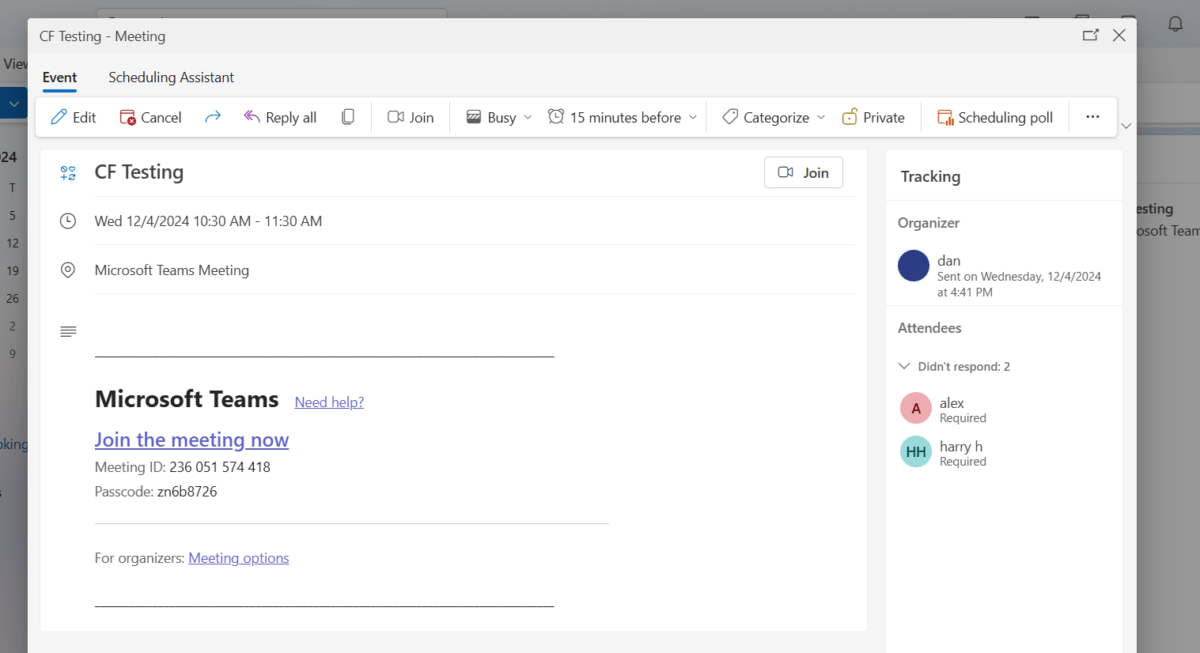Open the Meeting options link
1200x653 pixels.
[x=239, y=558]
